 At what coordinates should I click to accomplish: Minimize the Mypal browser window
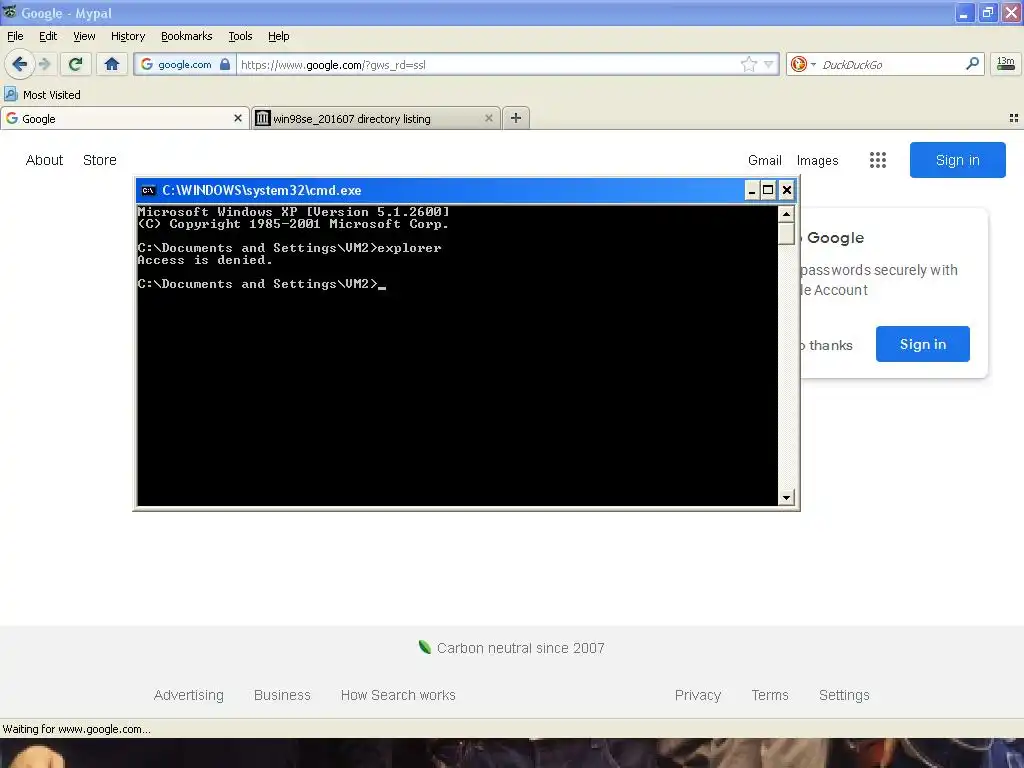click(965, 12)
